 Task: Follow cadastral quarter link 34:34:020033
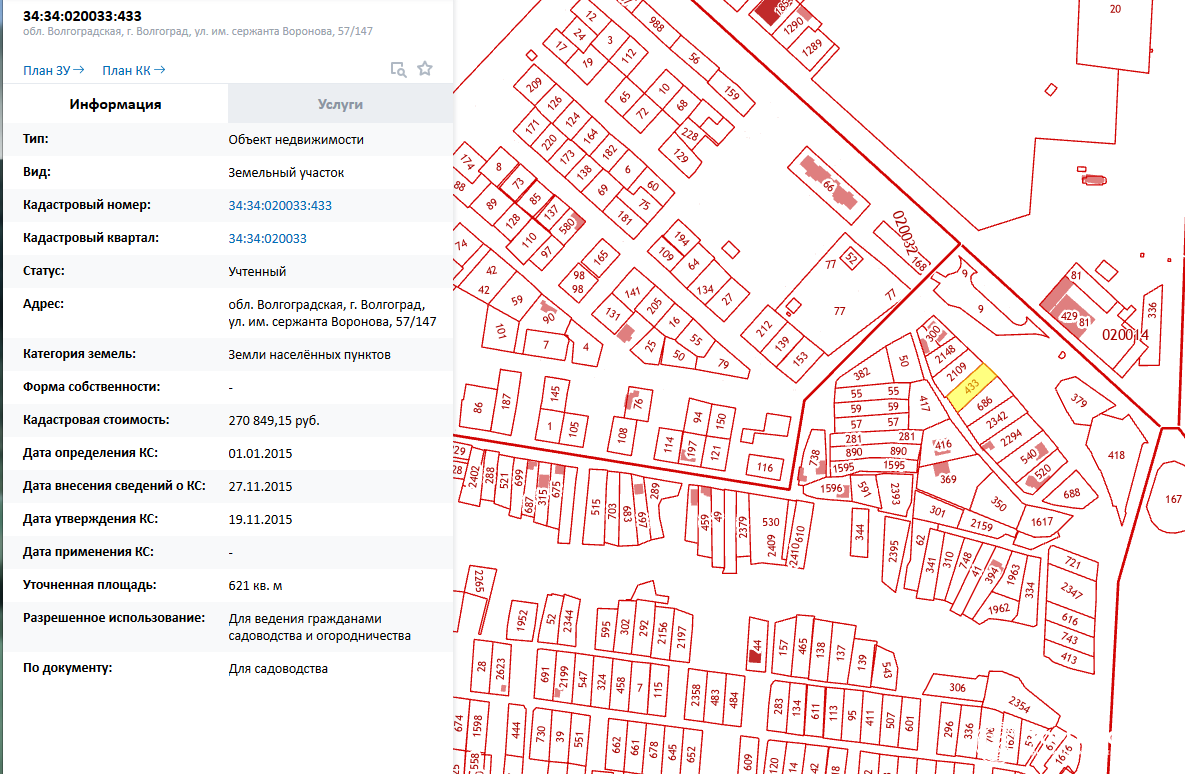click(267, 238)
